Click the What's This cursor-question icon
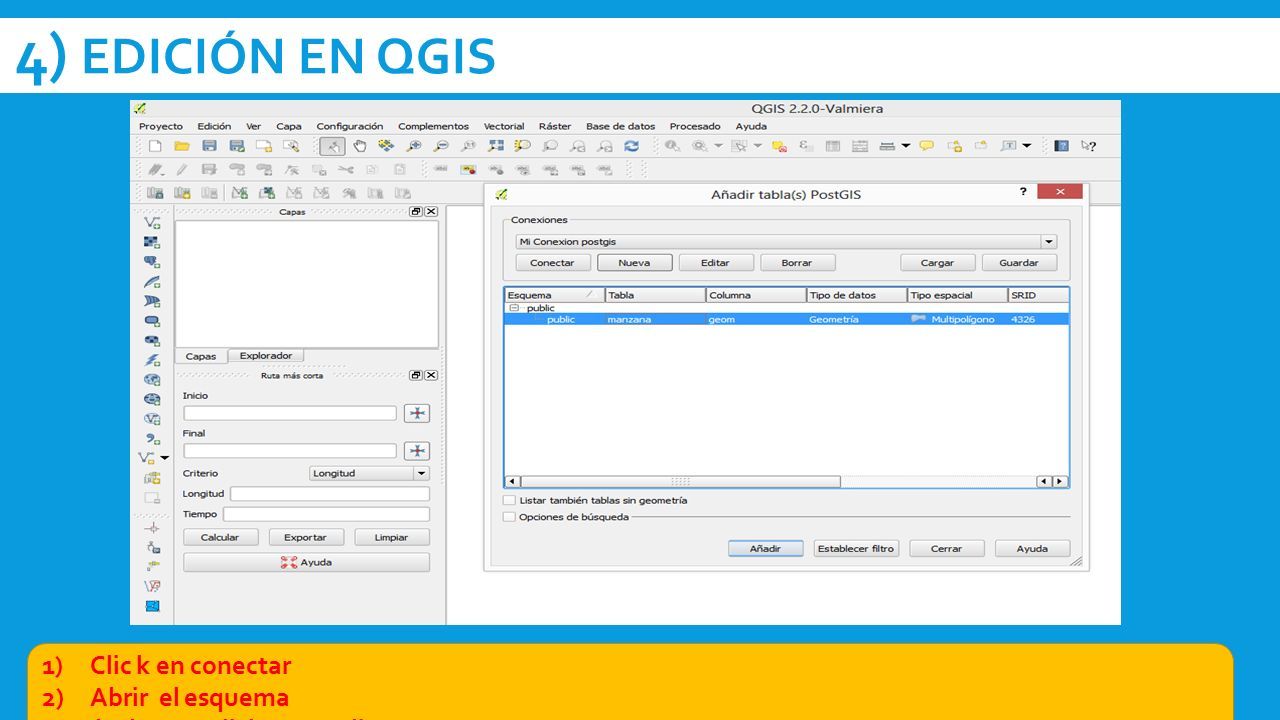This screenshot has height=720, width=1280. (x=1088, y=146)
